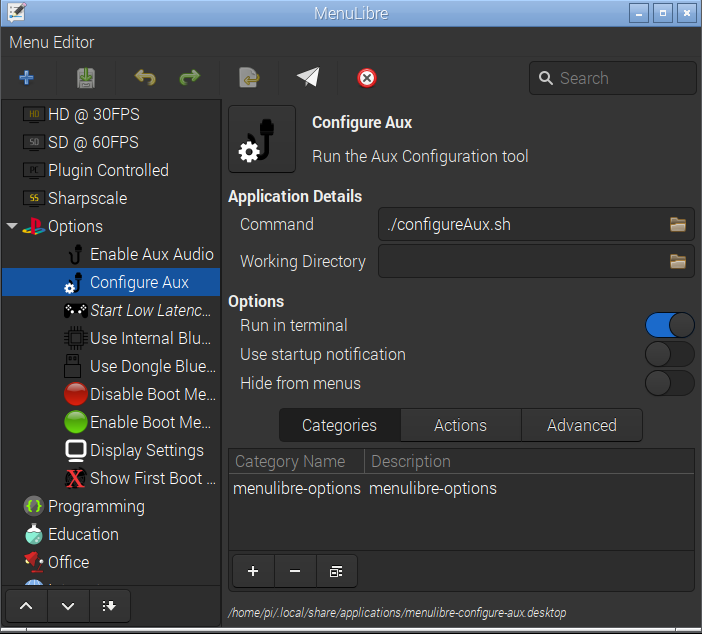Select Enable Aux Audio in the tree
This screenshot has height=634, width=702.
click(x=111, y=254)
